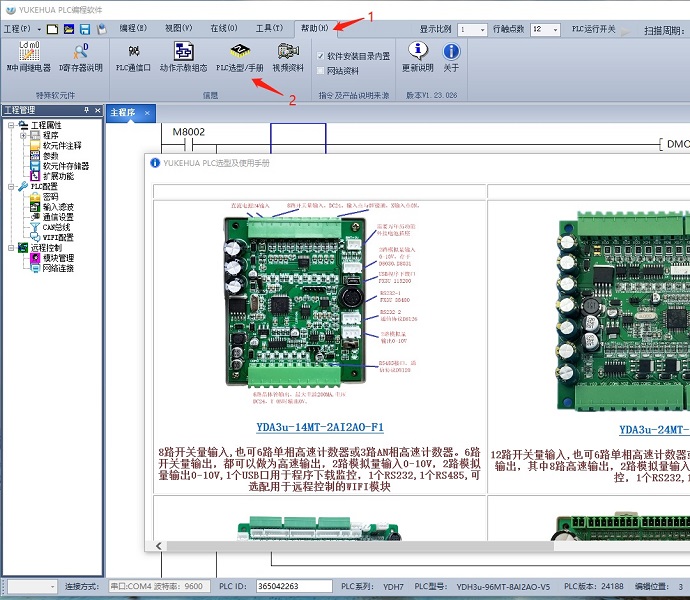Open 更新说明 update notes
Viewport: 690px width, 600px height.
418,56
